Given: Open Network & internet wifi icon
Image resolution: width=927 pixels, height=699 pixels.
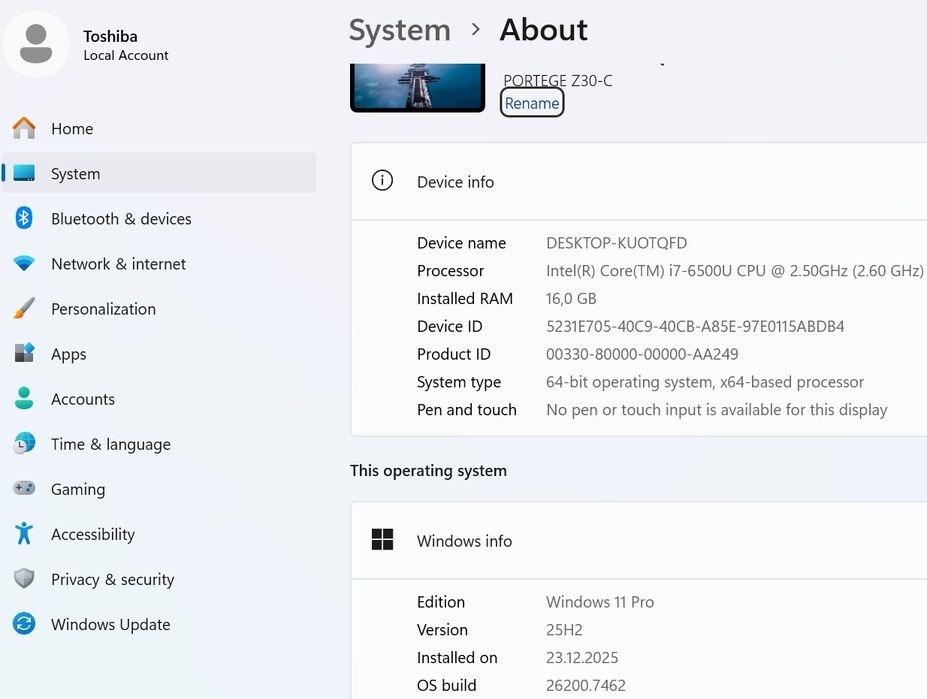Looking at the screenshot, I should (24, 264).
